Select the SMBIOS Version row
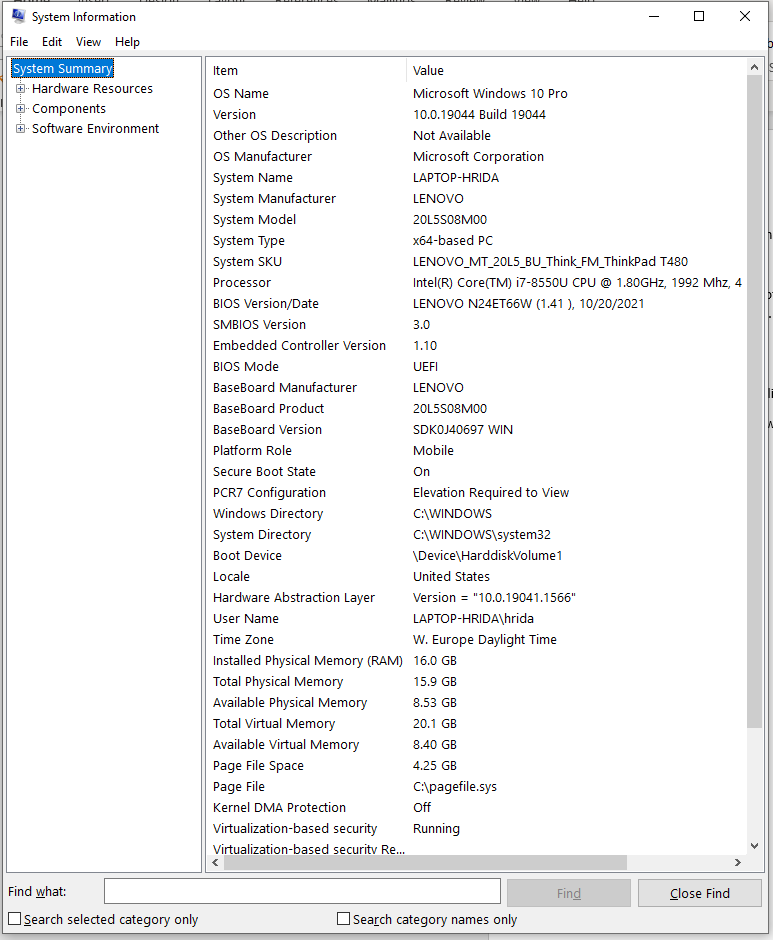 [477, 324]
